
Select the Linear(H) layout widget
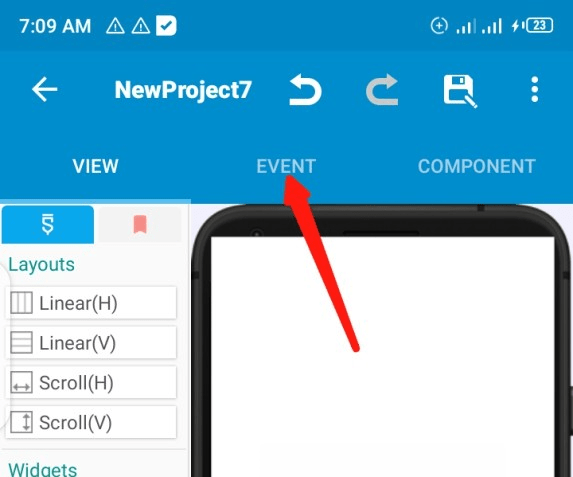[x=91, y=303]
